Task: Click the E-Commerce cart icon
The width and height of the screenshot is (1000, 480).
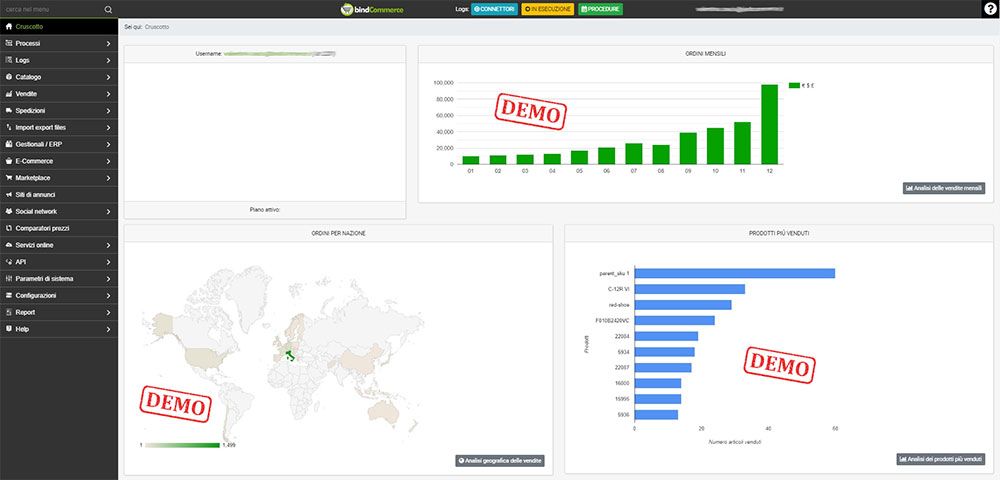Action: pyautogui.click(x=8, y=161)
